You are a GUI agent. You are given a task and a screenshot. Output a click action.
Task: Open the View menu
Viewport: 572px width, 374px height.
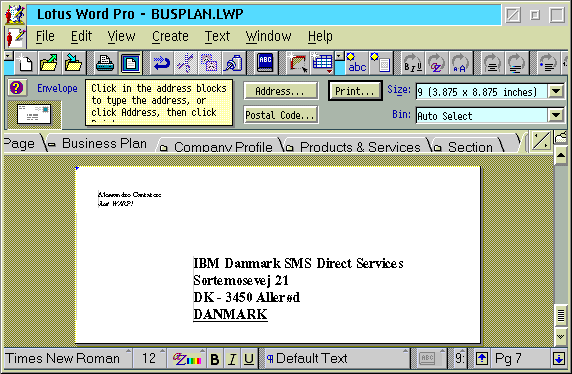tap(121, 36)
